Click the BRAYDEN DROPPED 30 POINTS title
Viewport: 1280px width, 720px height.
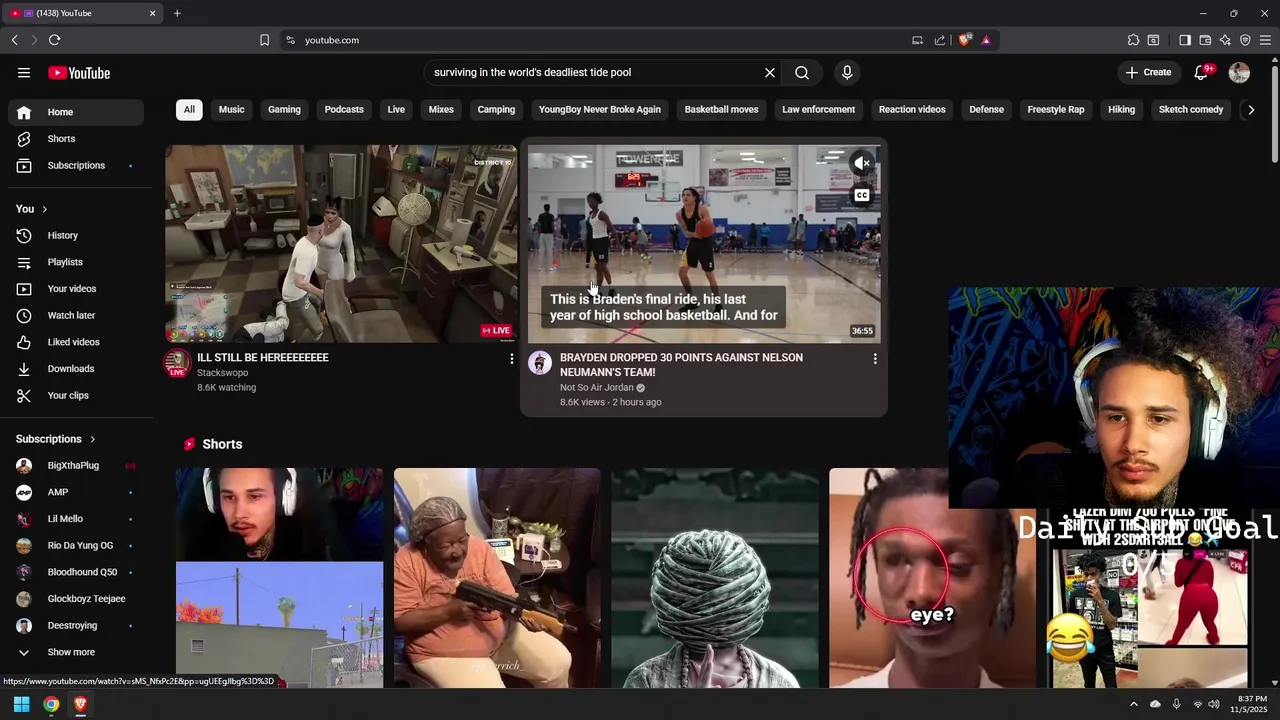coord(681,365)
